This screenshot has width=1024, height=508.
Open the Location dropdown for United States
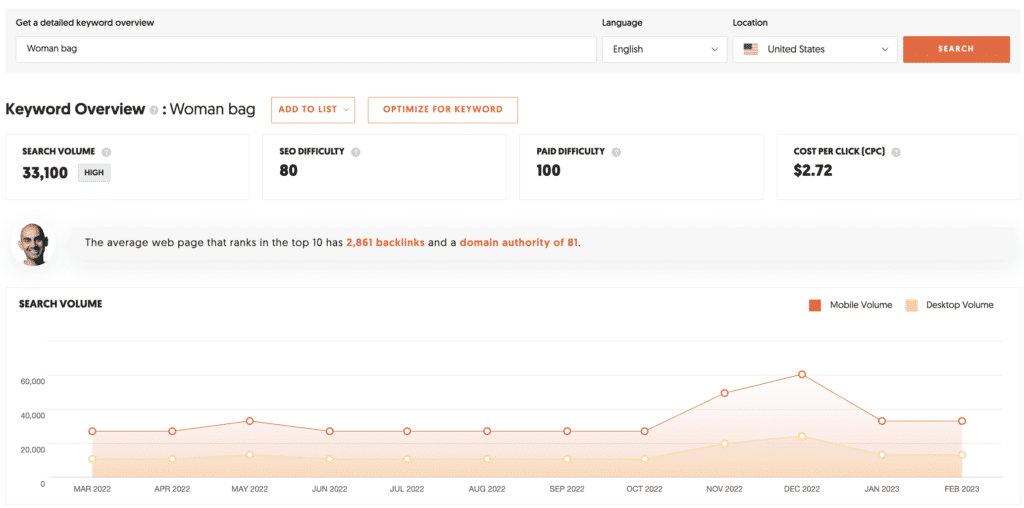815,49
